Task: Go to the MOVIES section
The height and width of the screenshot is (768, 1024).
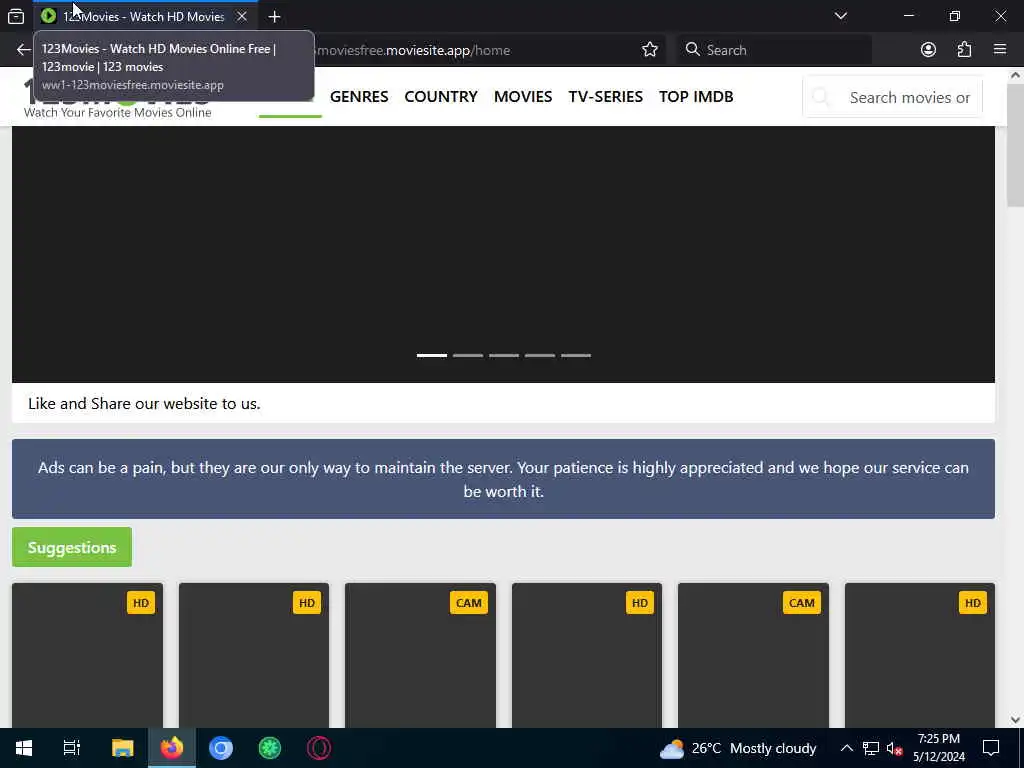Action: pos(523,97)
